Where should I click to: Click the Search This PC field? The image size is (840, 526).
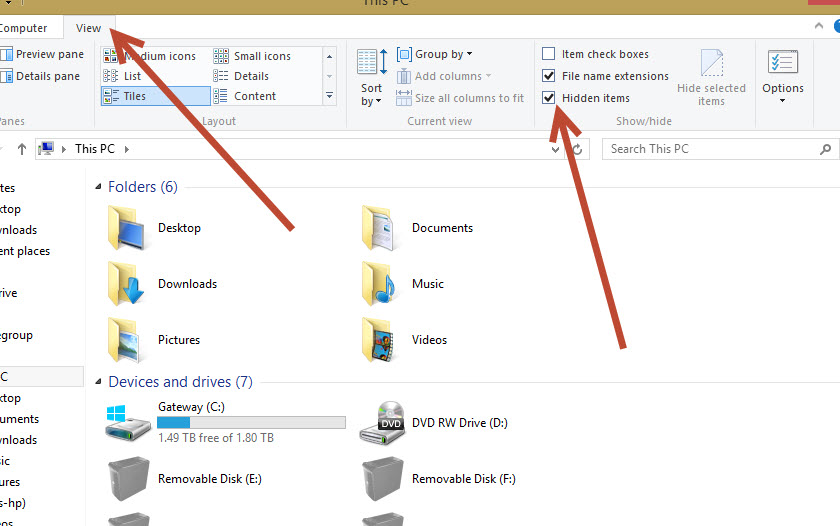coord(710,149)
